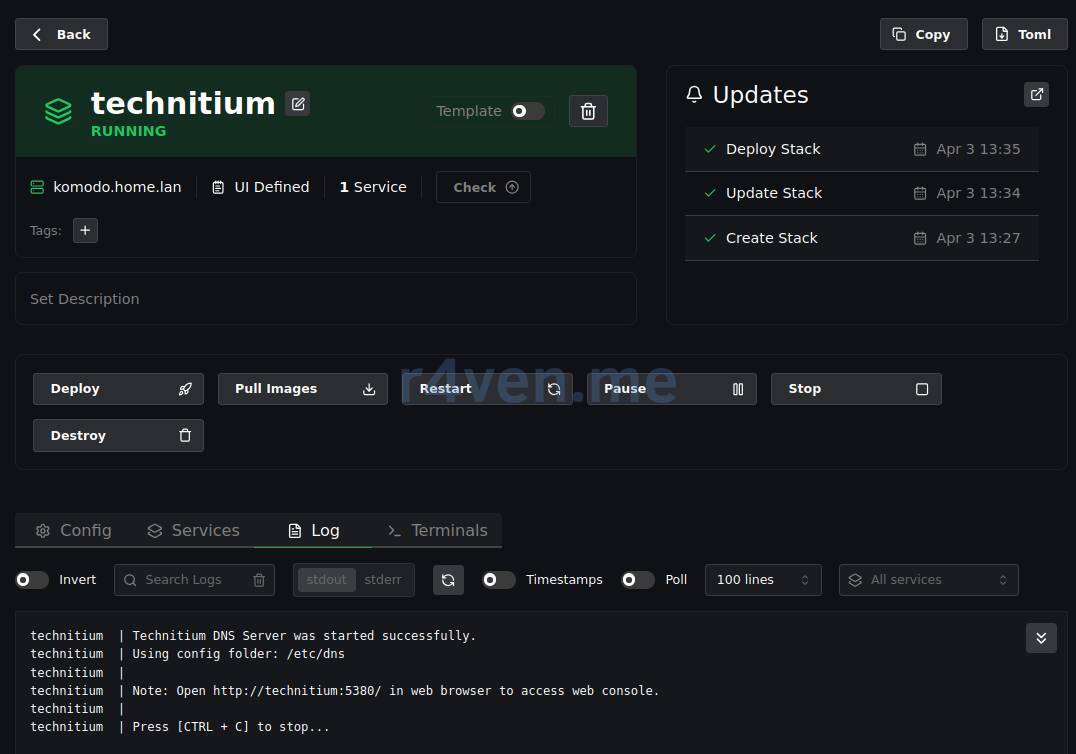
Task: Refresh the logs with reload icon
Action: pos(448,580)
